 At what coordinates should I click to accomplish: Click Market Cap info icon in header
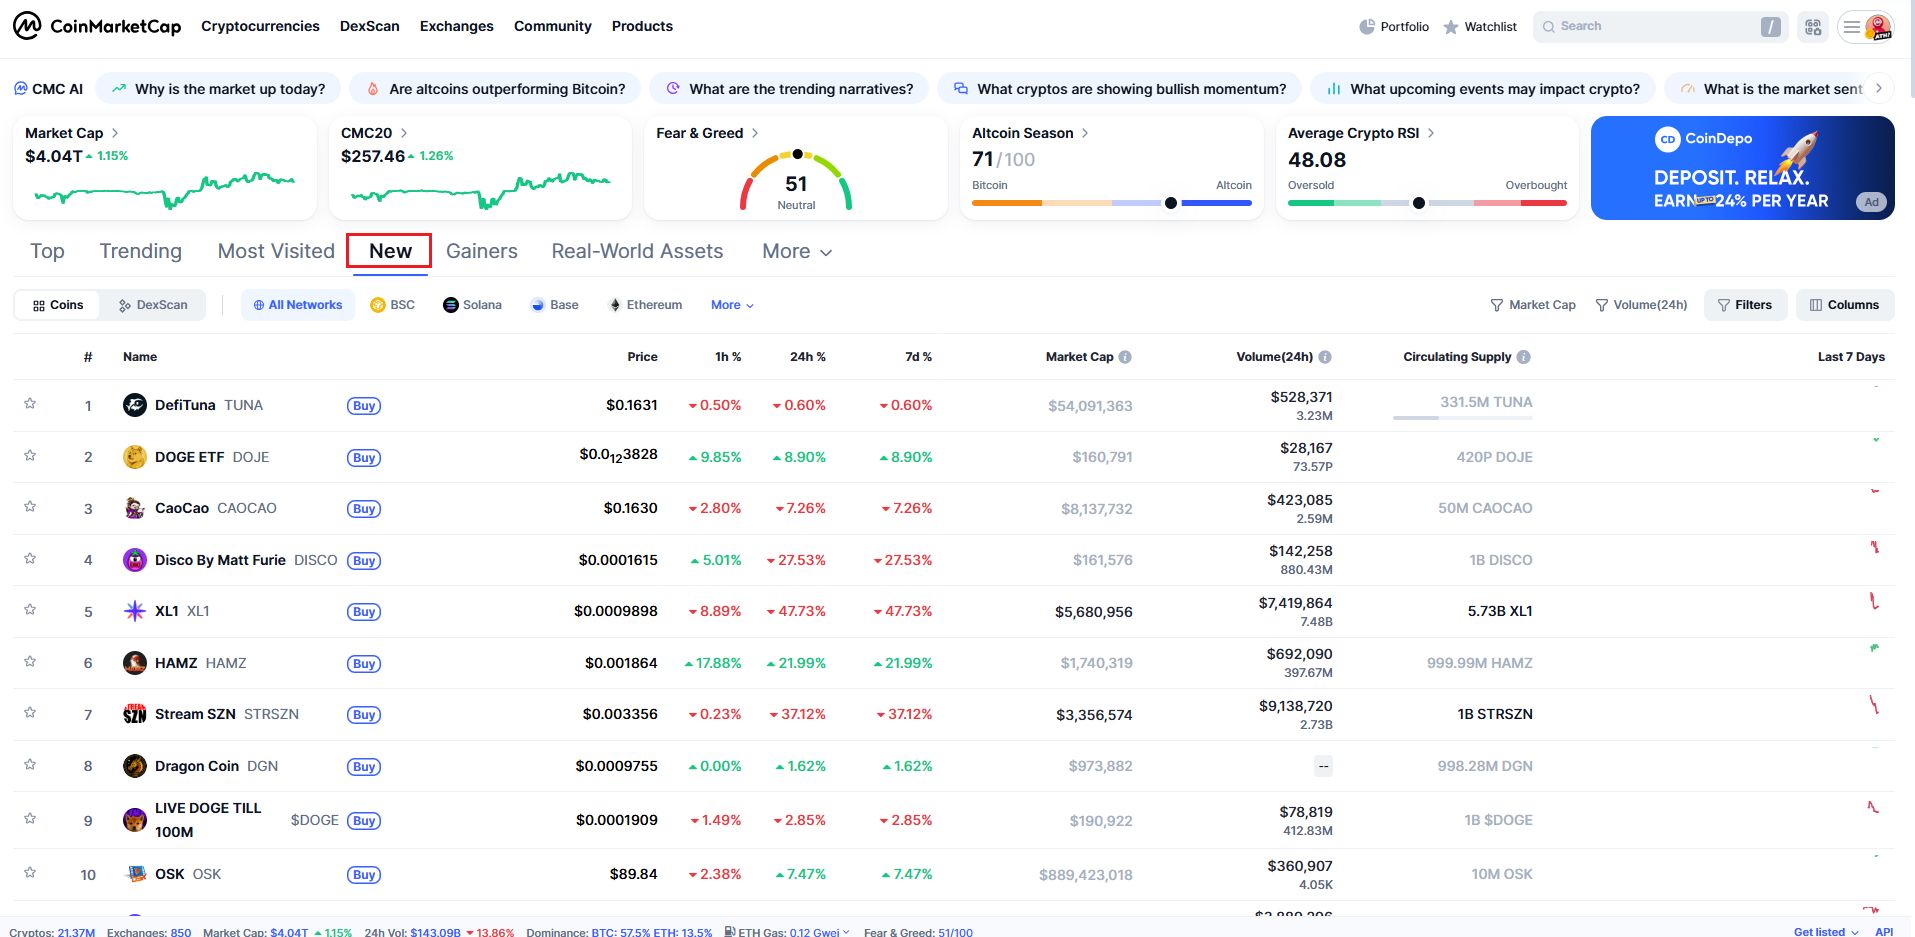click(1125, 357)
